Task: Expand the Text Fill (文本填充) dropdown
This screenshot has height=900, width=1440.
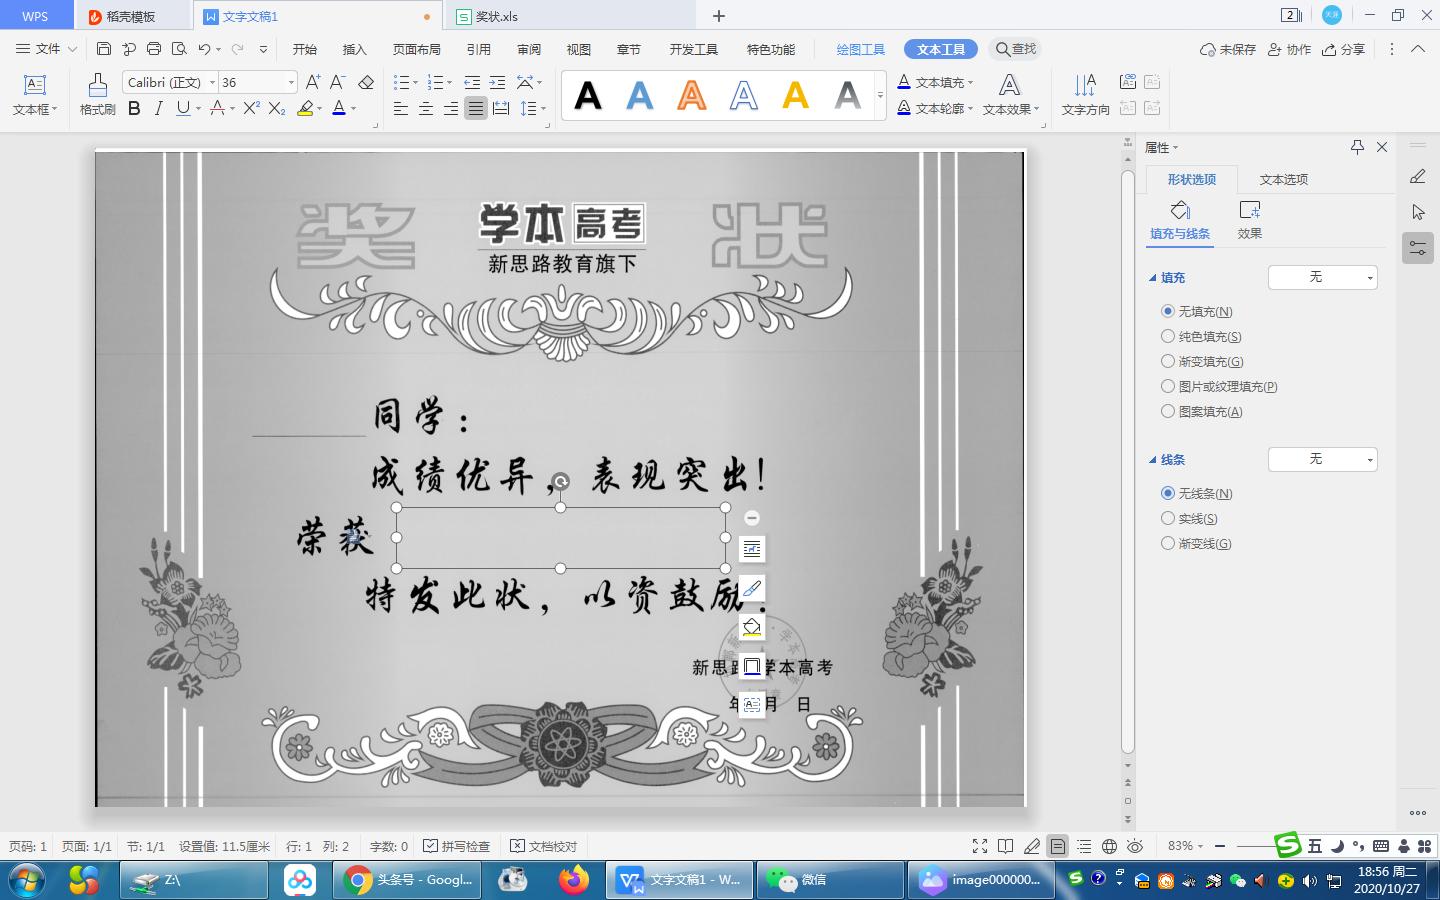Action: 971,82
